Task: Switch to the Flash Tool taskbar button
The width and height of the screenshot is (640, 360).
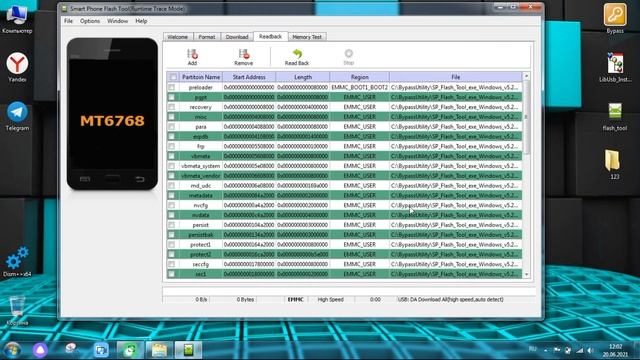Action: pyautogui.click(x=188, y=350)
